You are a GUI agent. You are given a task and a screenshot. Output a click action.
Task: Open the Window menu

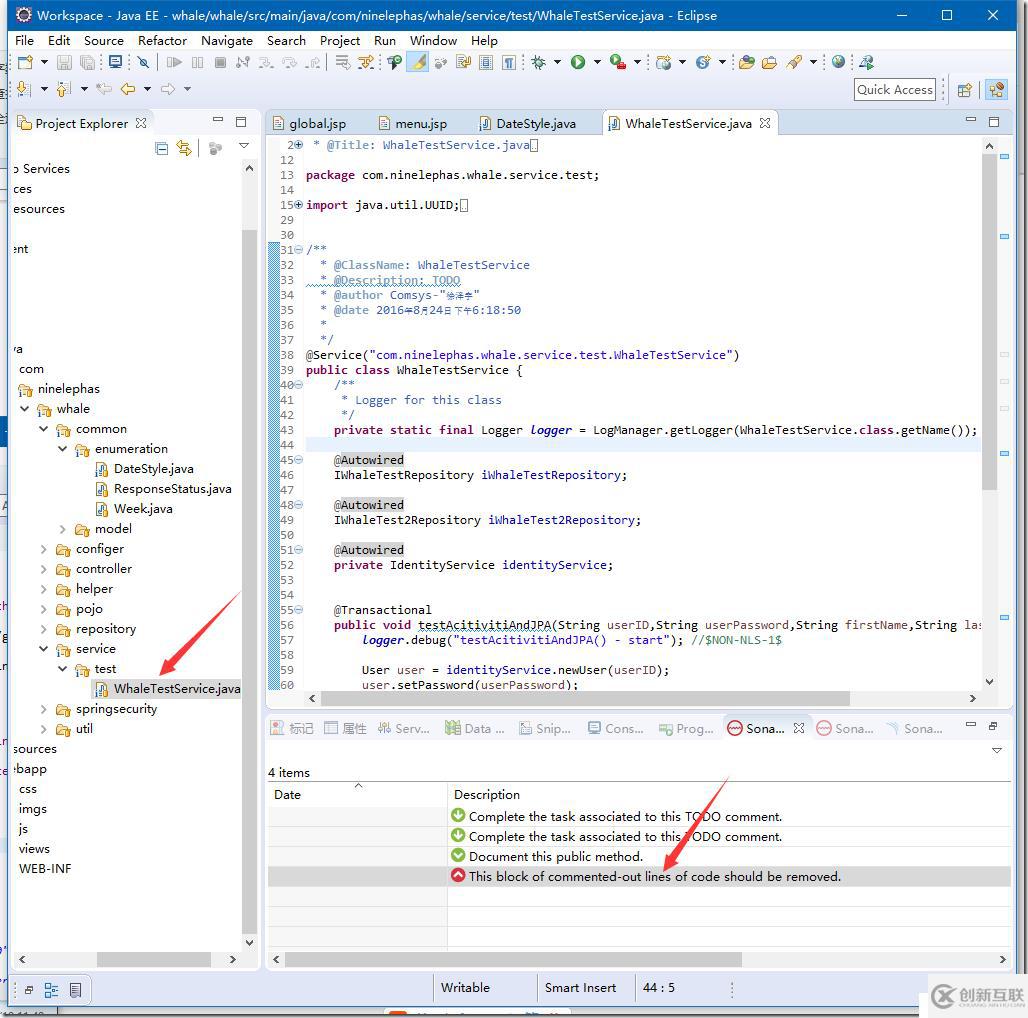pyautogui.click(x=433, y=41)
